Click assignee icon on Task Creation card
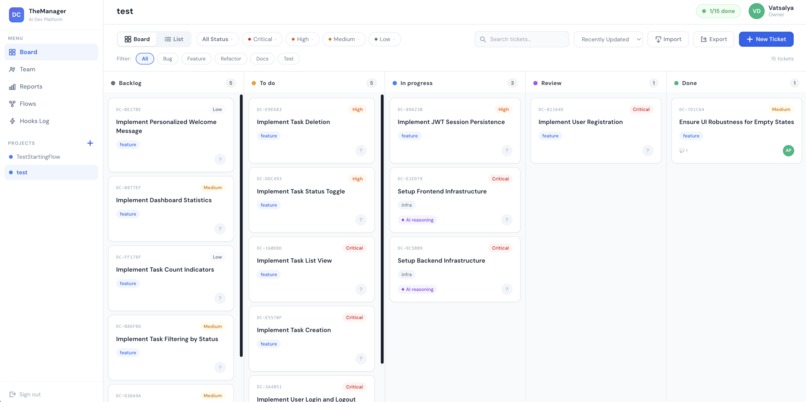The width and height of the screenshot is (806, 402). coord(361,359)
